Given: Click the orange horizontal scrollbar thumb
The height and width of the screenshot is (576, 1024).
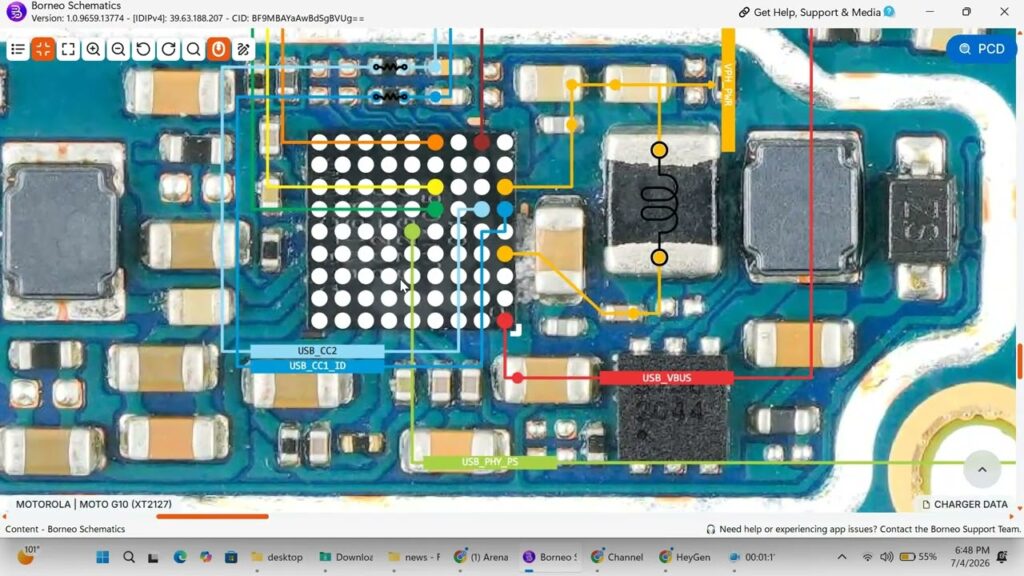Looking at the screenshot, I should [x=212, y=517].
